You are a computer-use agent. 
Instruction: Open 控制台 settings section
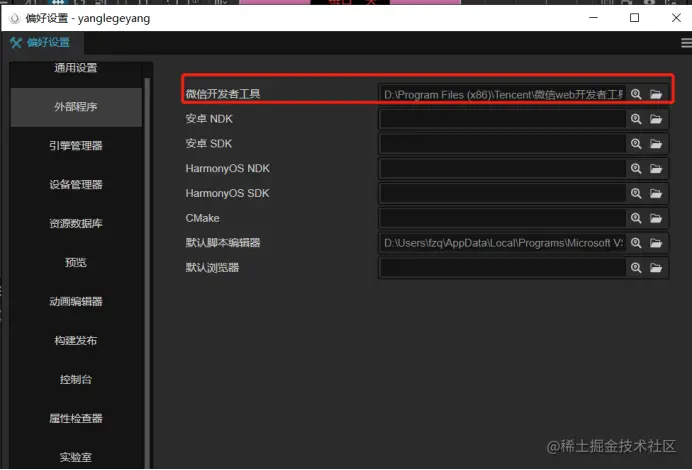click(x=76, y=380)
